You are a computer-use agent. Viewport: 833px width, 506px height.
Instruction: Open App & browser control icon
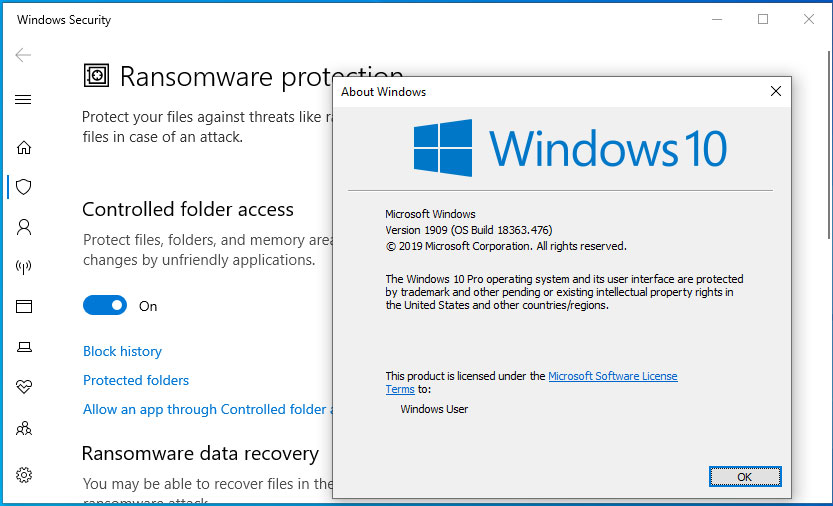[x=24, y=306]
